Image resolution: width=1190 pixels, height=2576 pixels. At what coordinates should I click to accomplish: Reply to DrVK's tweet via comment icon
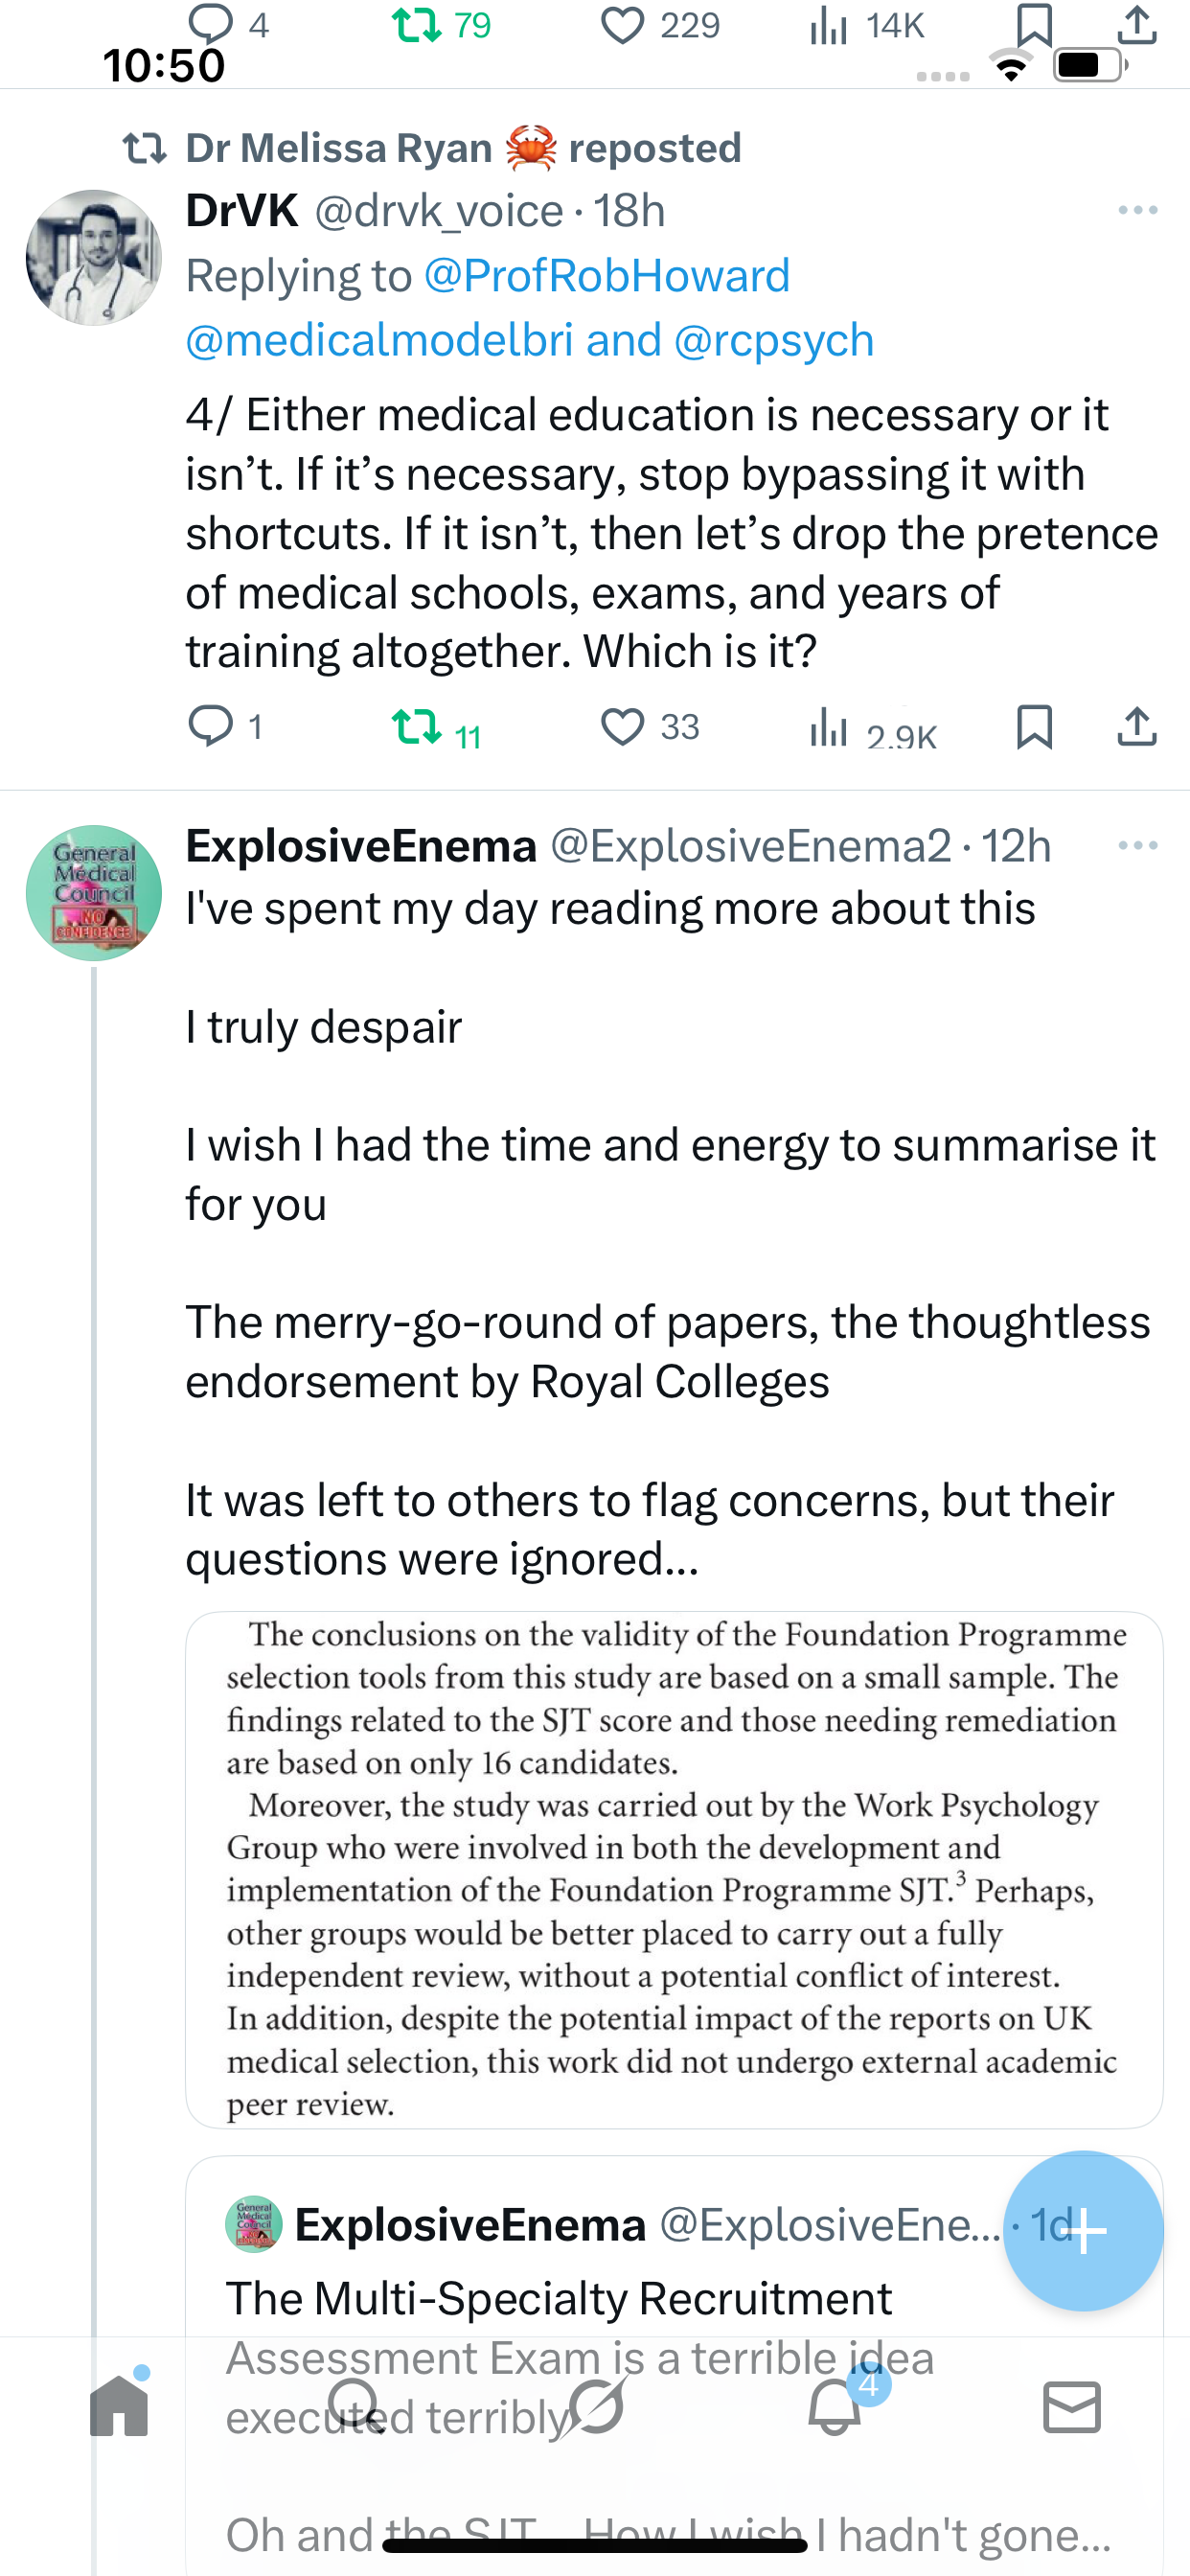coord(211,727)
